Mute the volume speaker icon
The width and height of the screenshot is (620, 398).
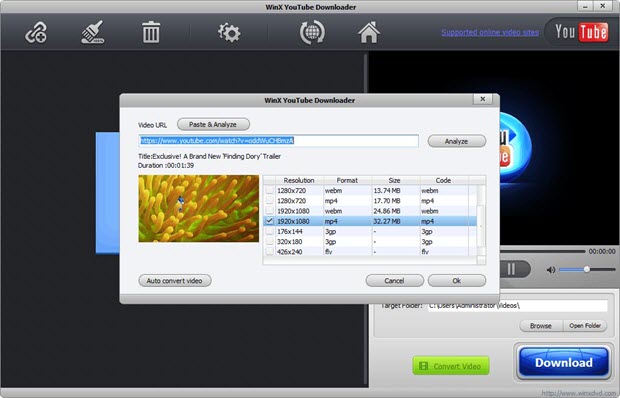pos(550,270)
